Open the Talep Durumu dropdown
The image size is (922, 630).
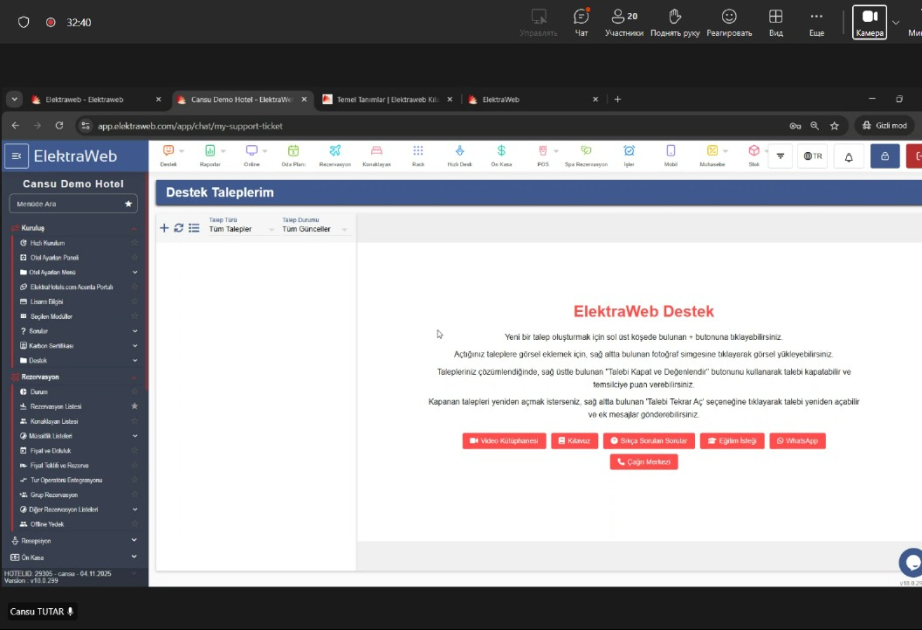(x=314, y=229)
